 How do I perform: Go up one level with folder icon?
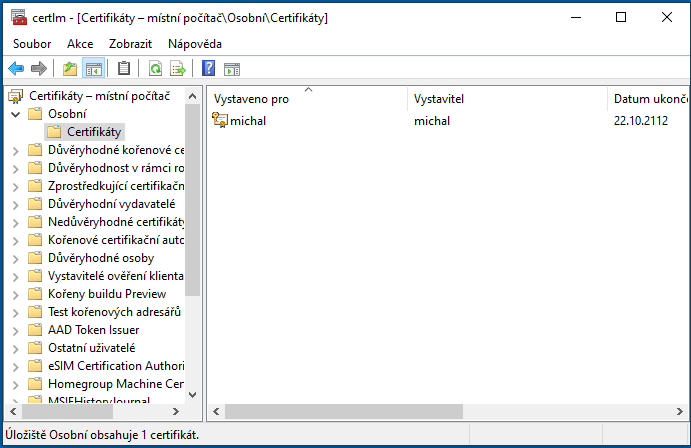(70, 69)
